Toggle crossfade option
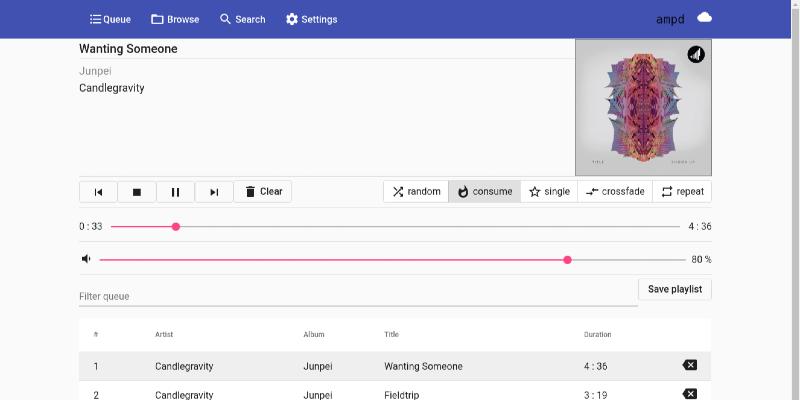Viewport: 800px width, 400px height. point(615,192)
